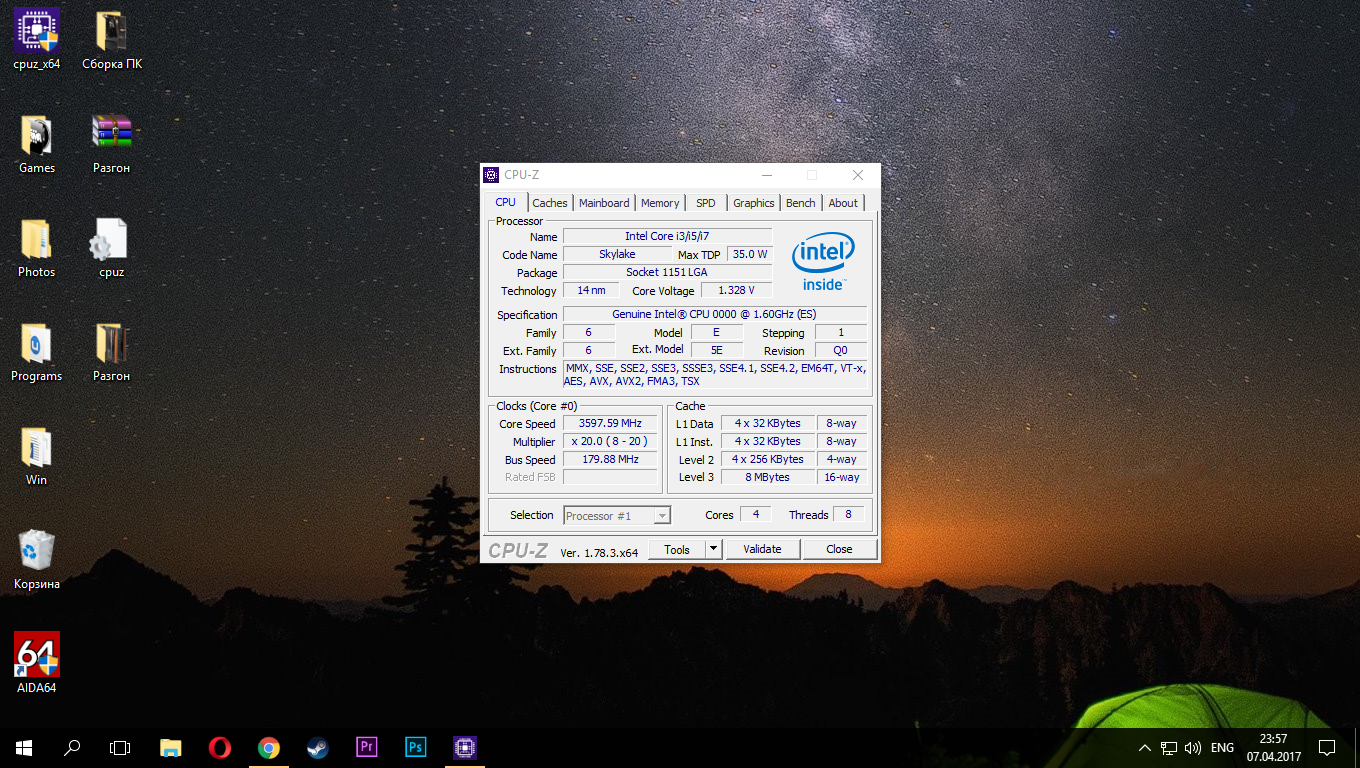
Task: Select the Разгон WinRAR archive icon
Action: pos(112,144)
